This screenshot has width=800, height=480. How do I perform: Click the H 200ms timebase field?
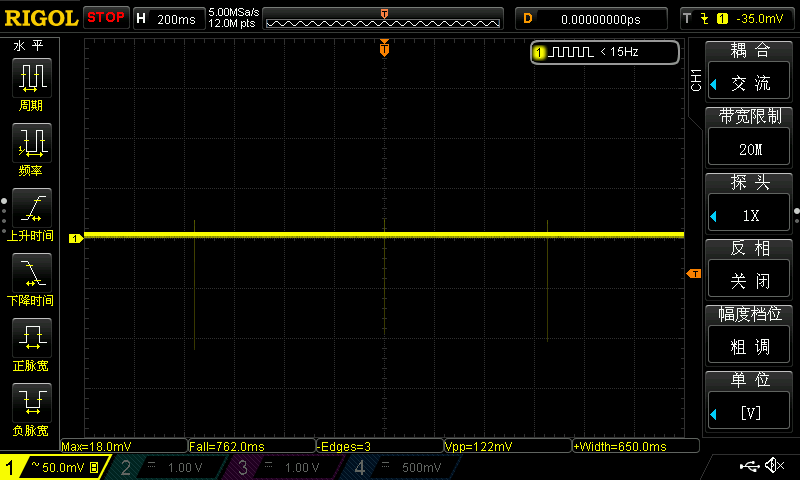click(168, 19)
